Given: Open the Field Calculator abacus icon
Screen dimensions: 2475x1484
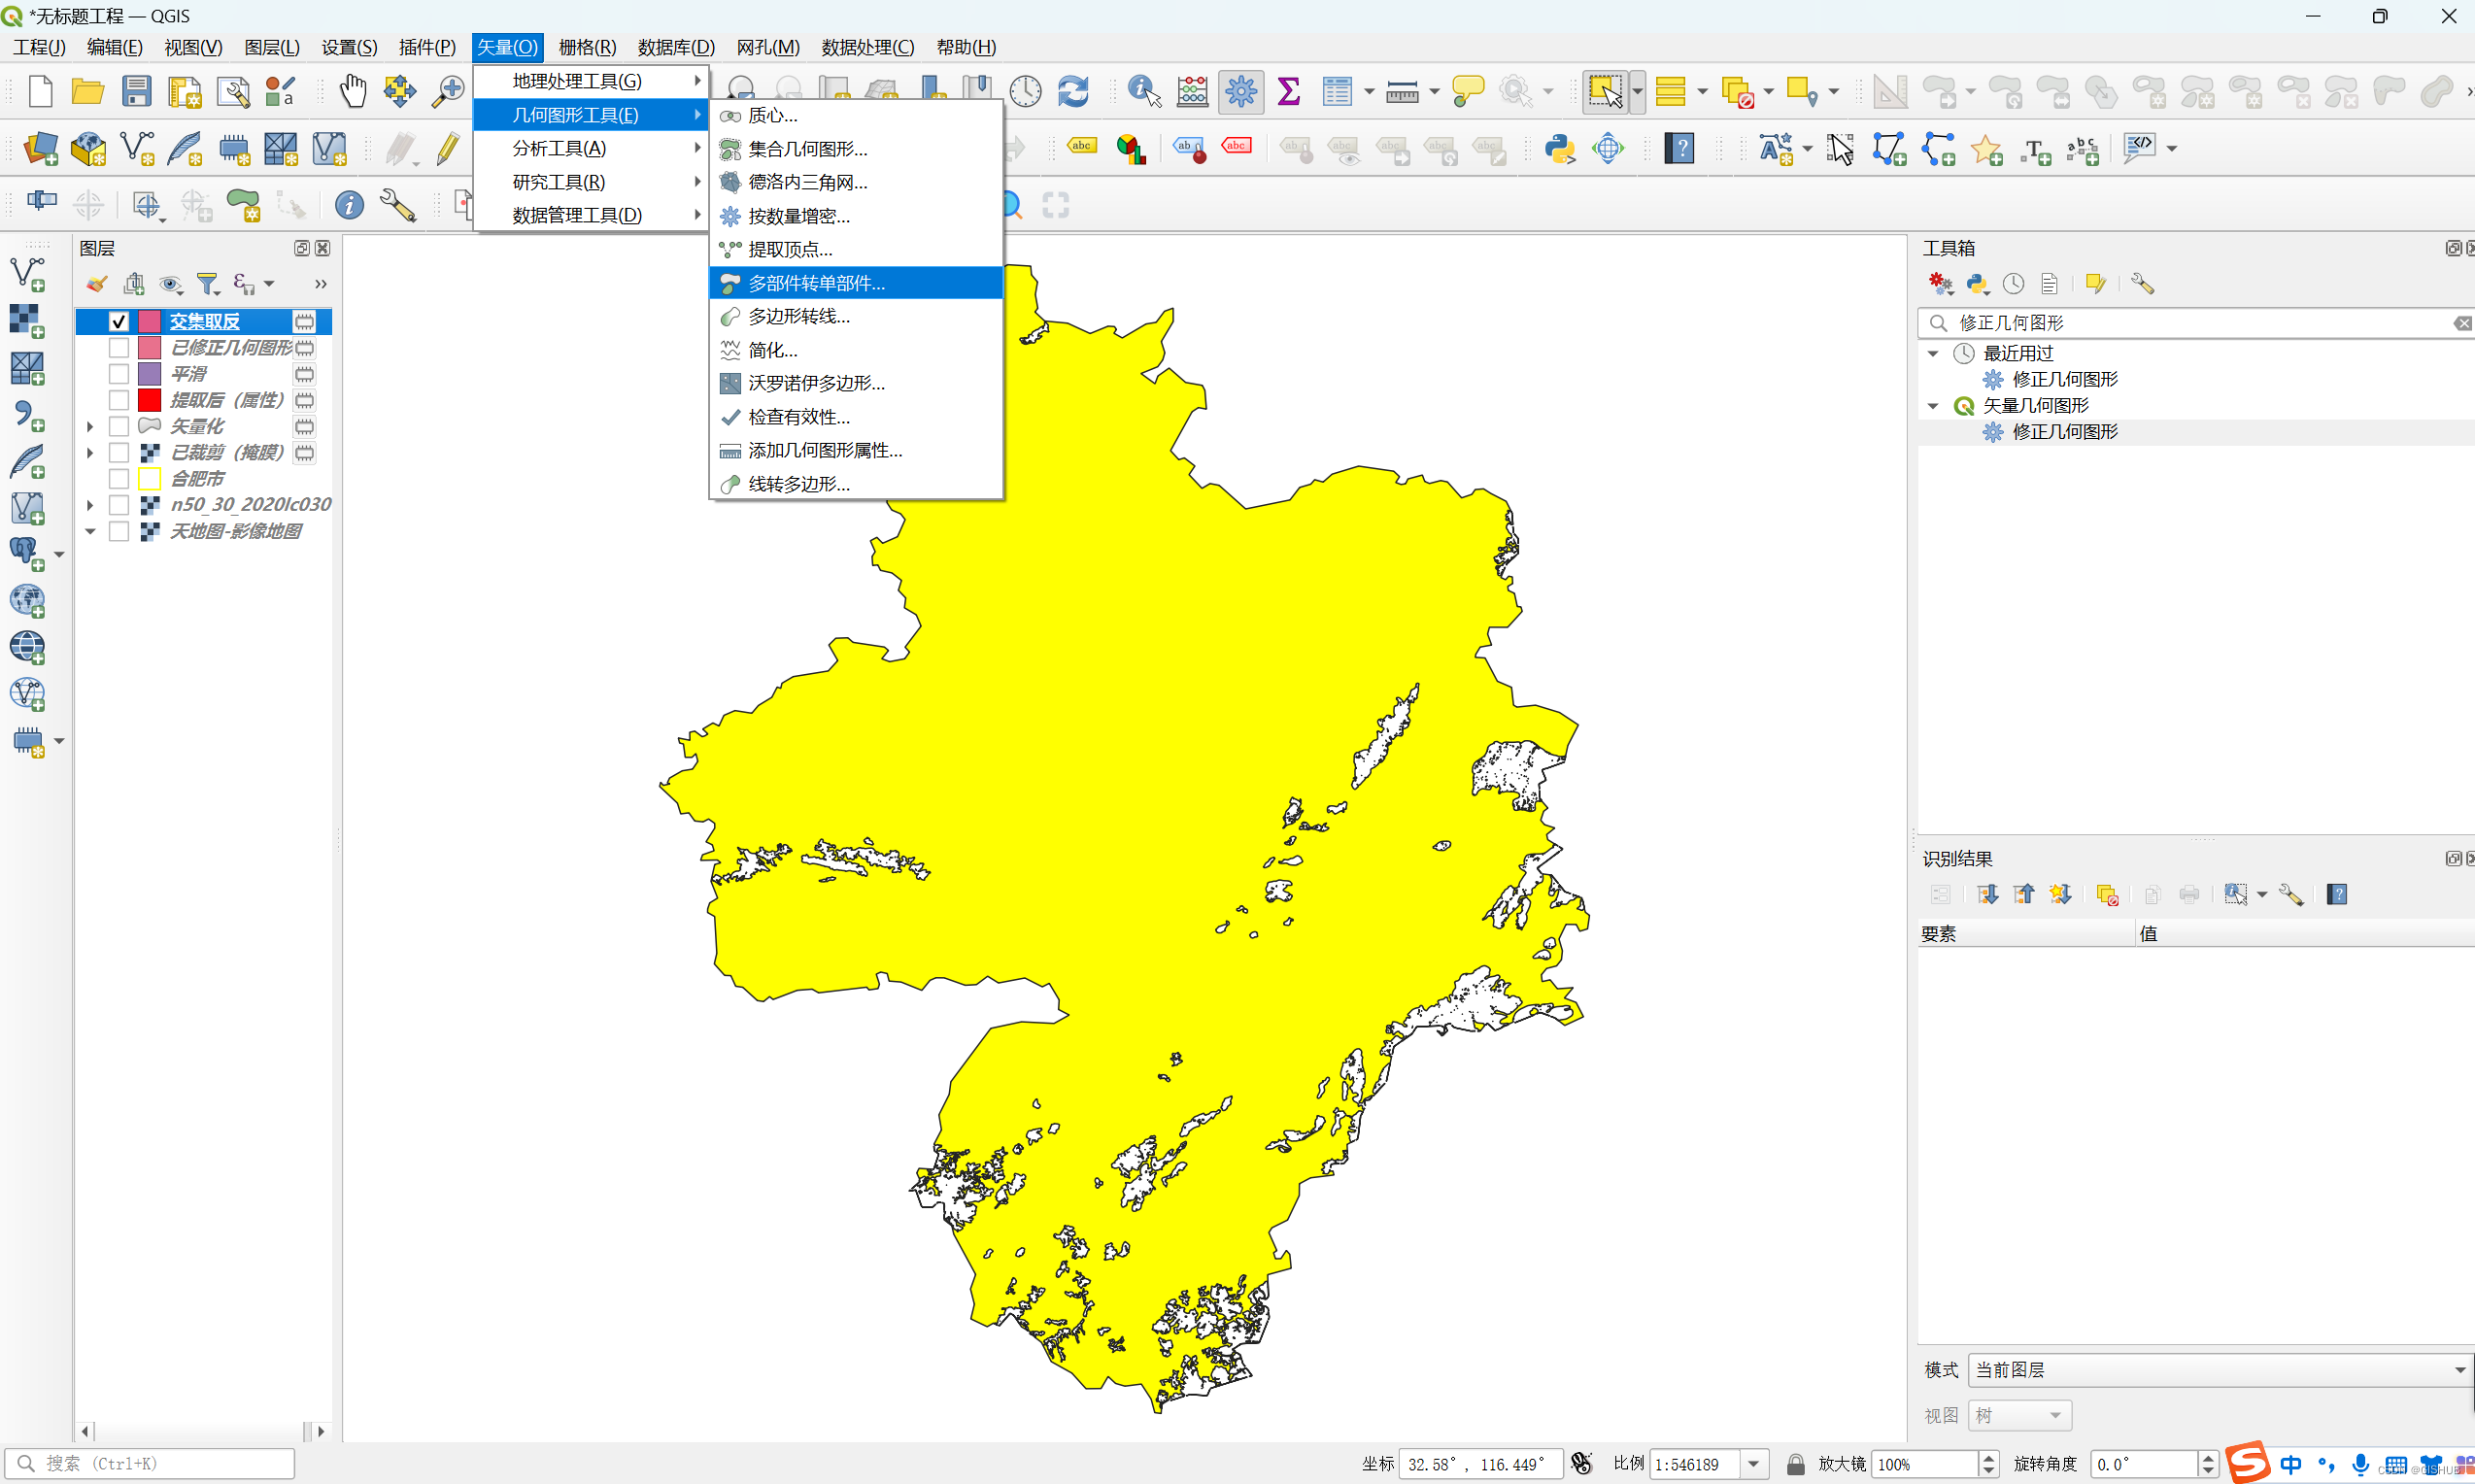Looking at the screenshot, I should click(1192, 92).
